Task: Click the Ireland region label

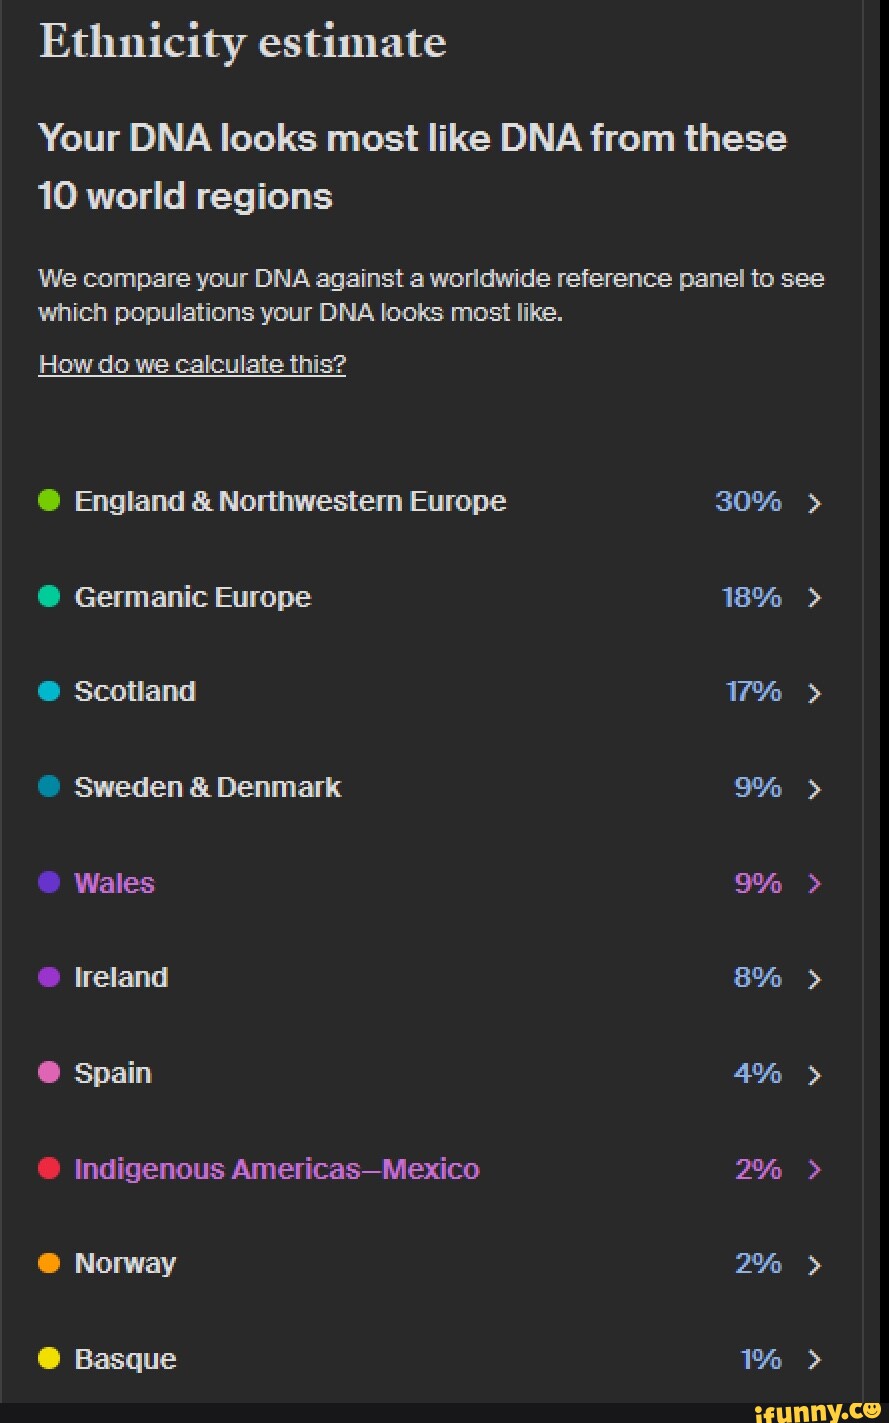Action: pos(120,977)
